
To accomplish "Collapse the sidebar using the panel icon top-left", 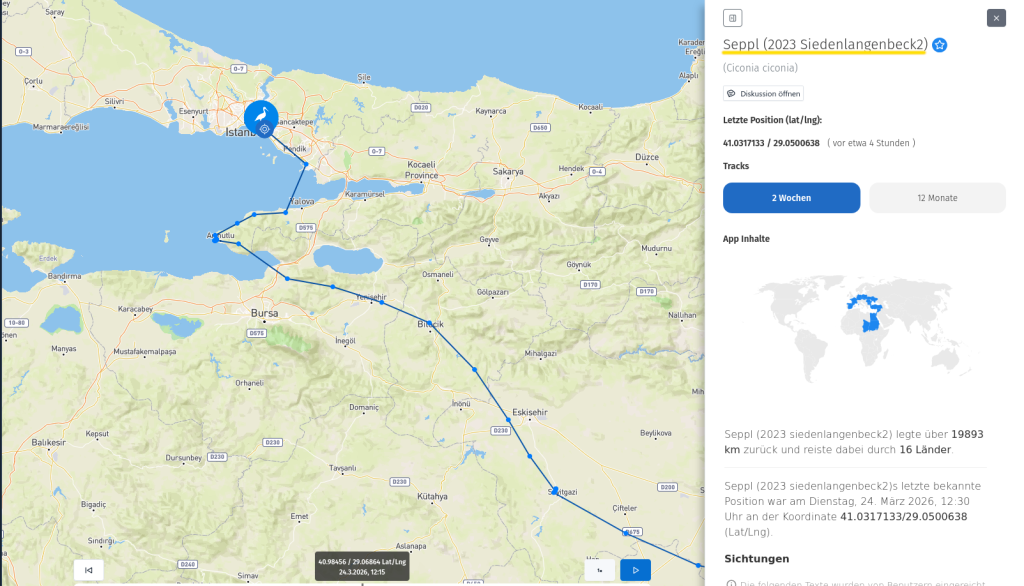I will (x=731, y=17).
